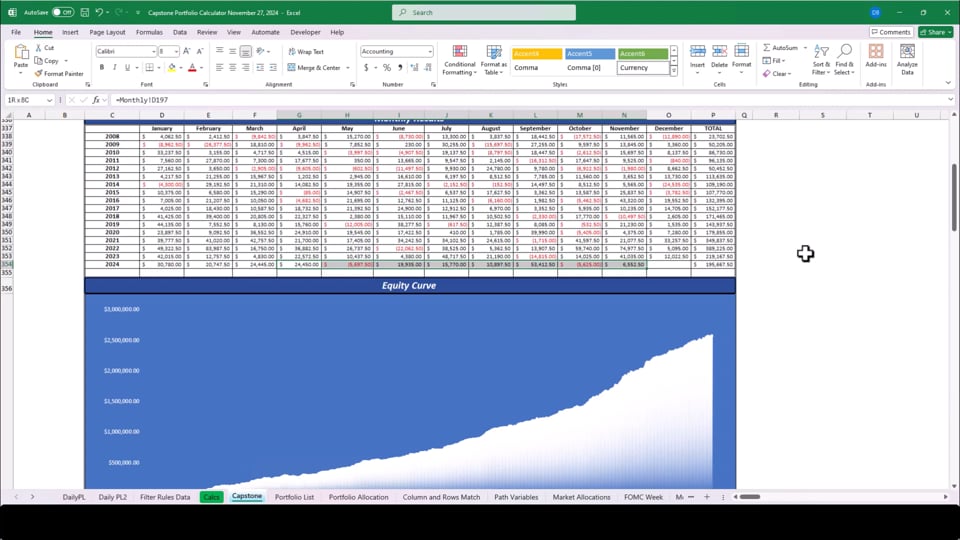Open the Clear dropdown
960x540 pixels.
pyautogui.click(x=777, y=73)
